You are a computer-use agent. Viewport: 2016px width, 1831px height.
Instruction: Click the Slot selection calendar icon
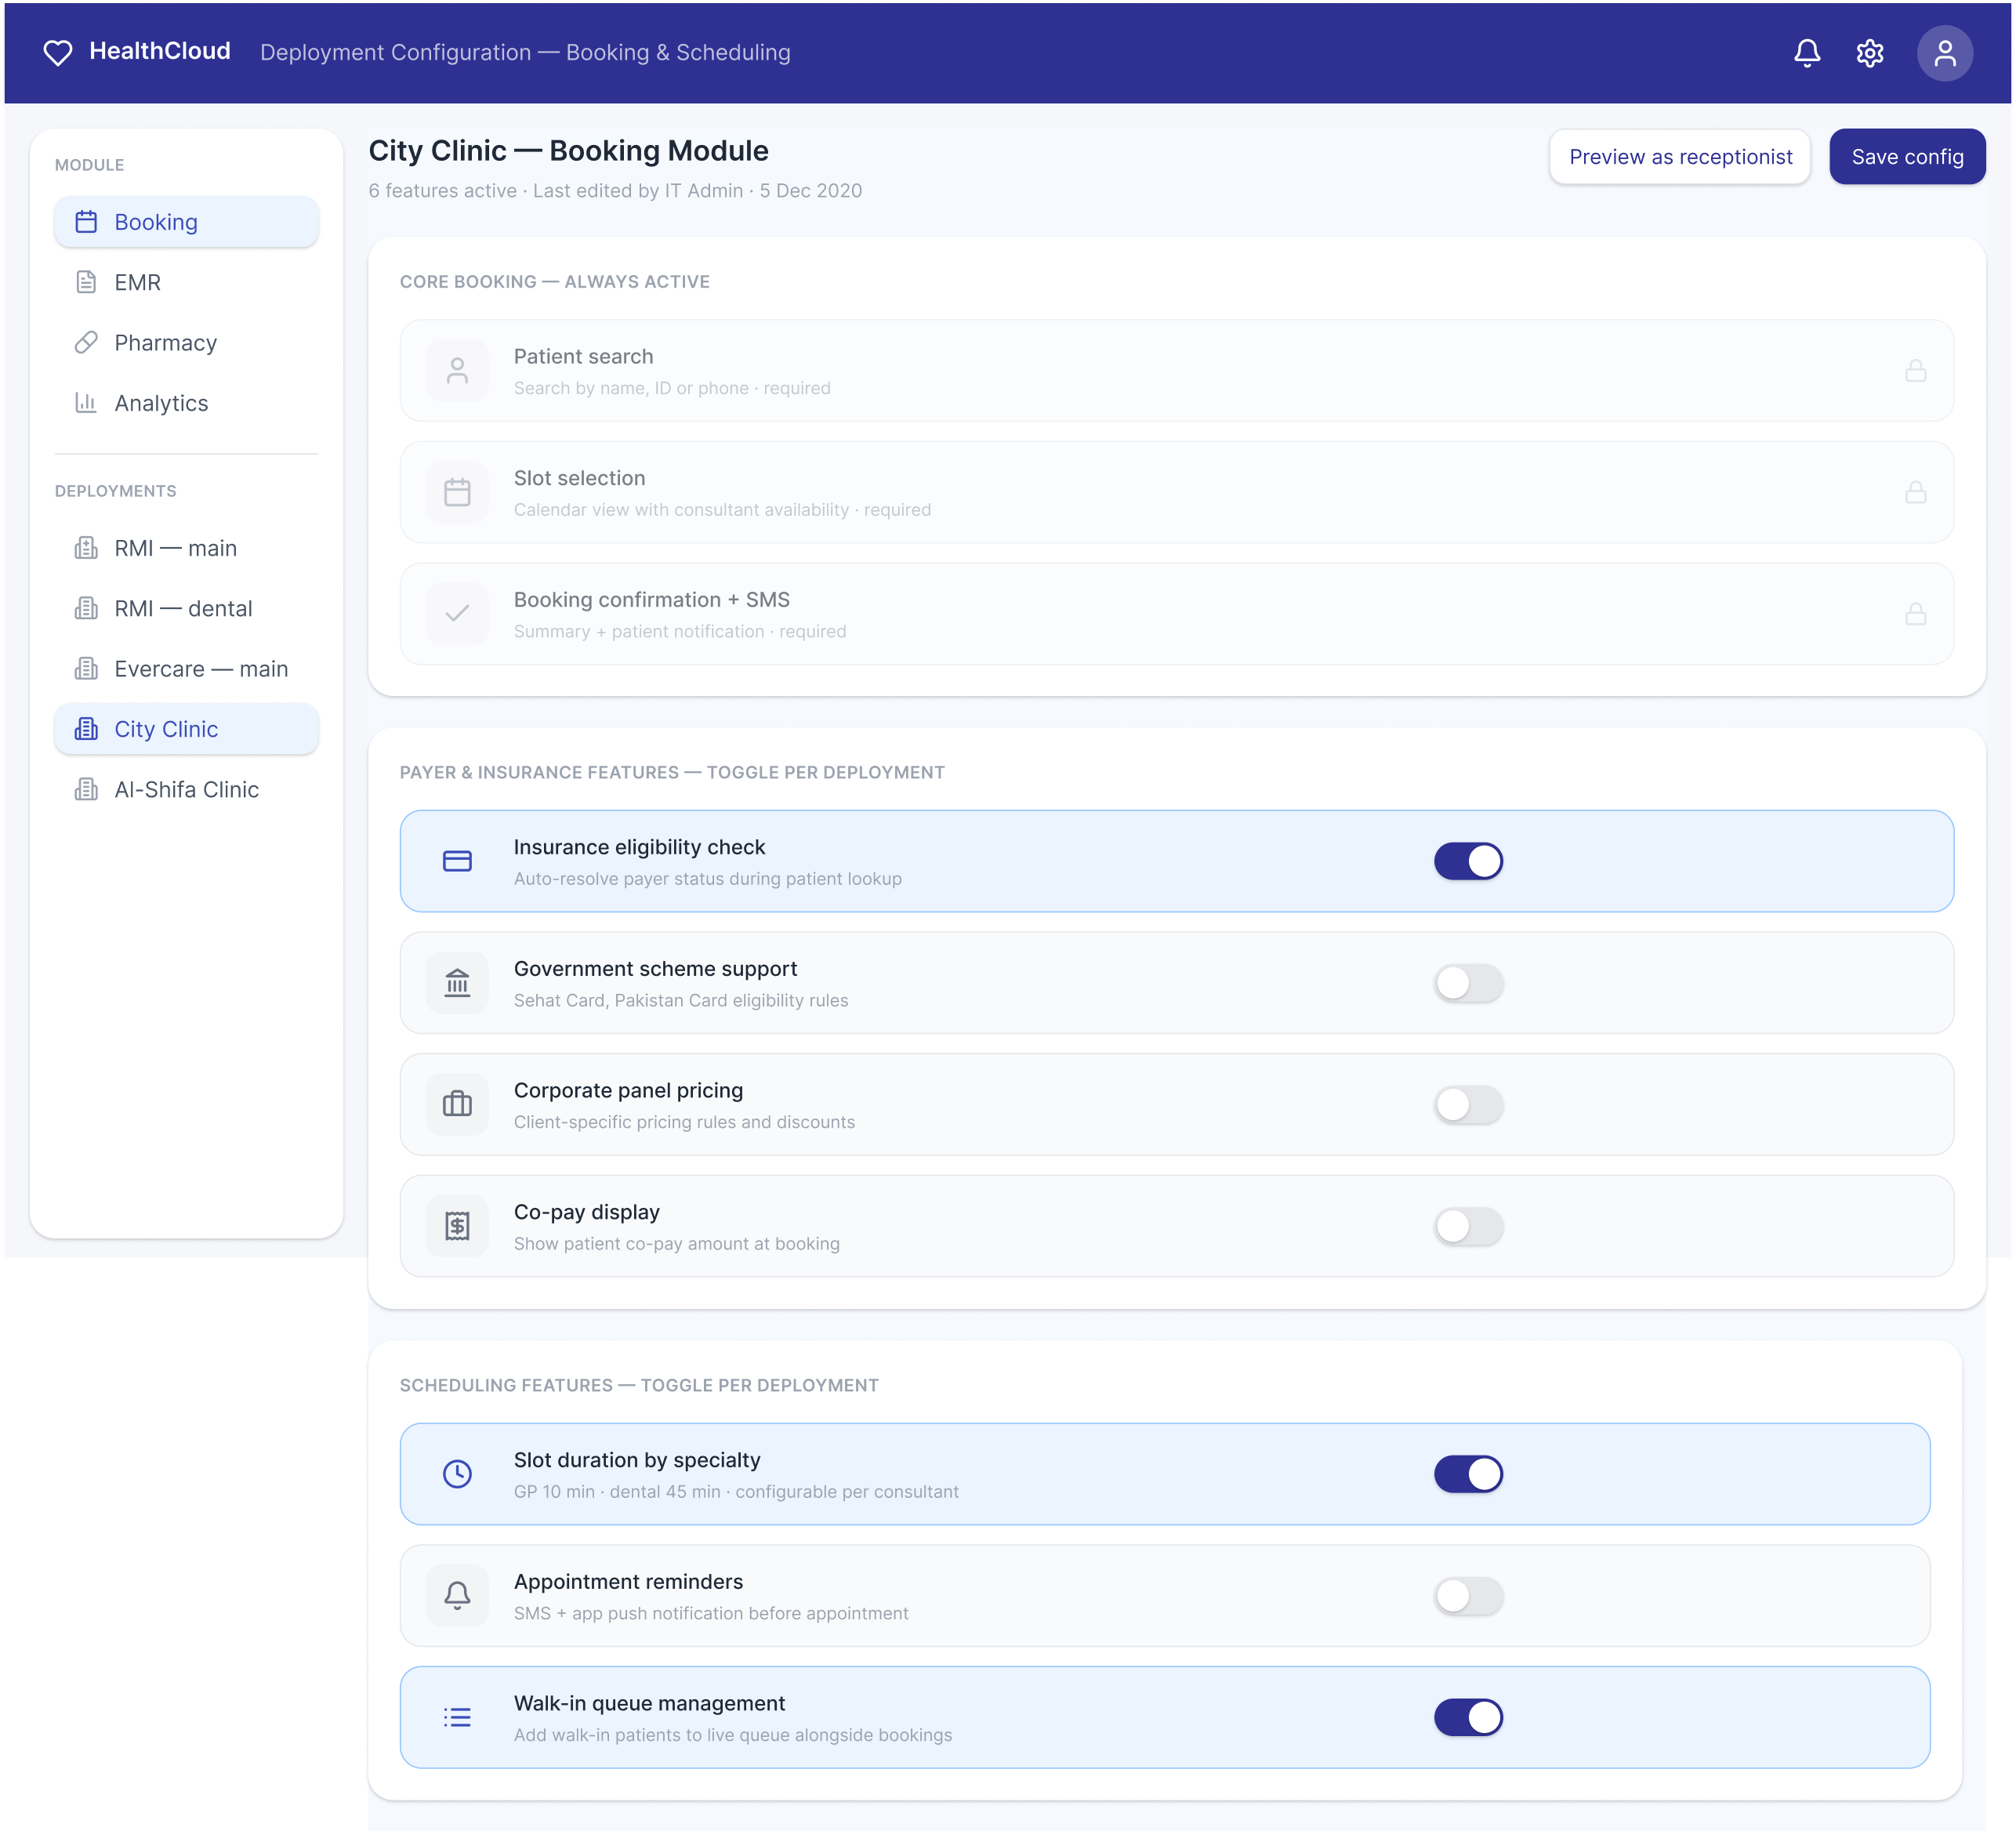tap(457, 492)
